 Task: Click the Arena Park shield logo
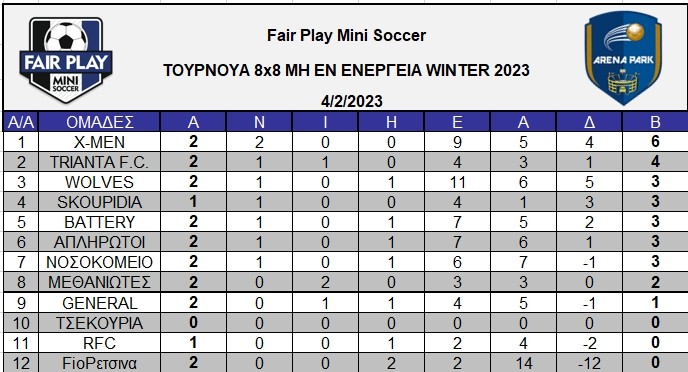click(624, 58)
